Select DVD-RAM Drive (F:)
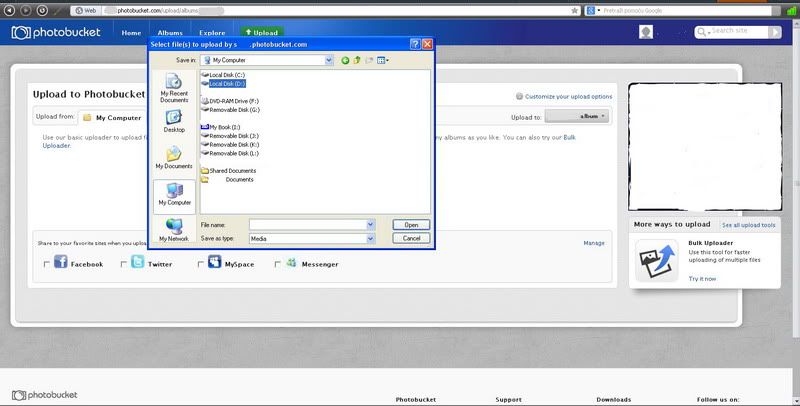Viewport: 800px width, 406px height. tap(230, 101)
